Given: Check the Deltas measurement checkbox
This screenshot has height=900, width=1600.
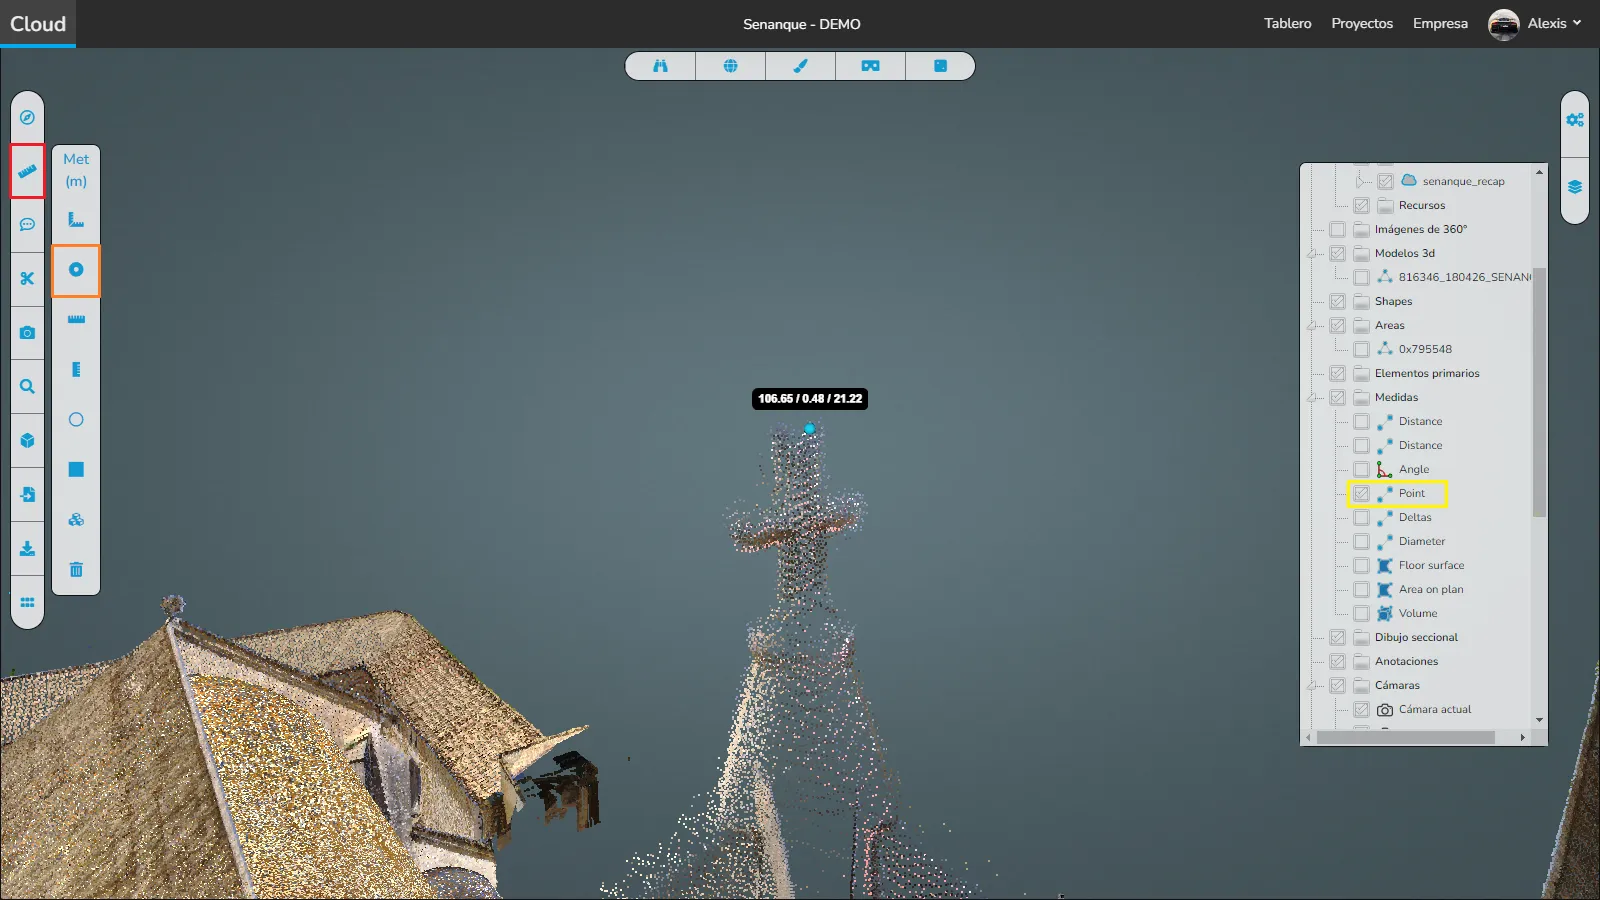Looking at the screenshot, I should (x=1361, y=517).
